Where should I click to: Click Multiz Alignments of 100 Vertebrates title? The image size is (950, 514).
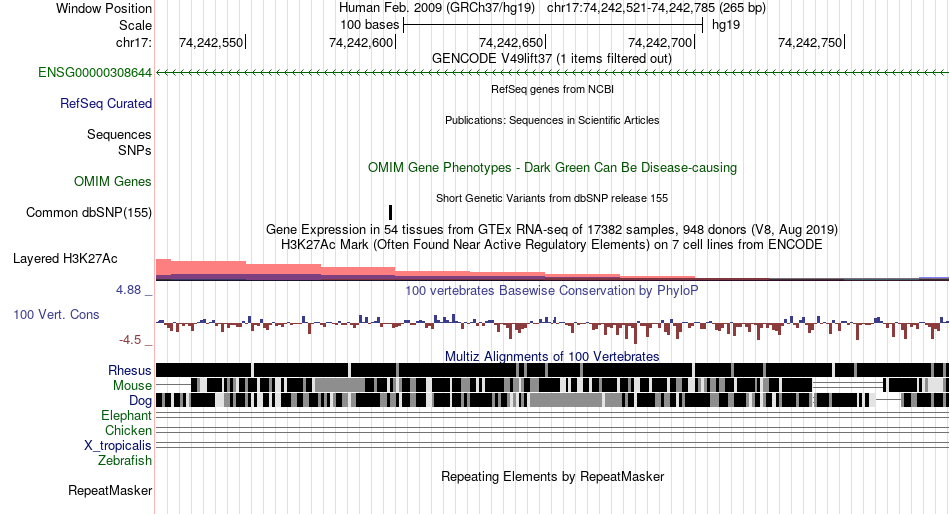[552, 356]
